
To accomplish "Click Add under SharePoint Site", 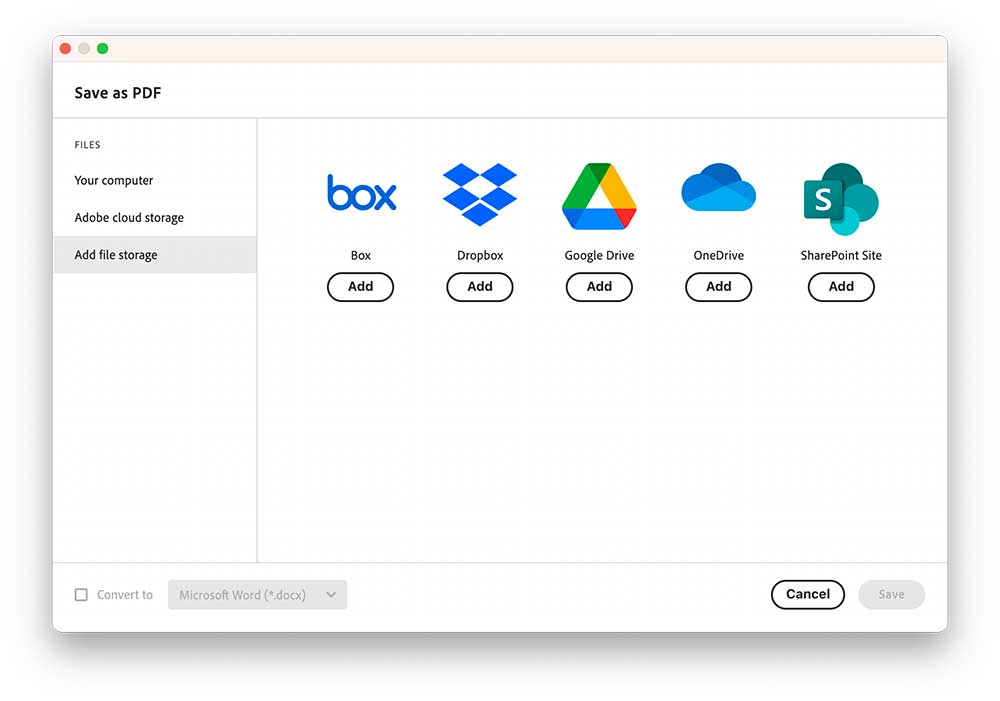I will 841,286.
